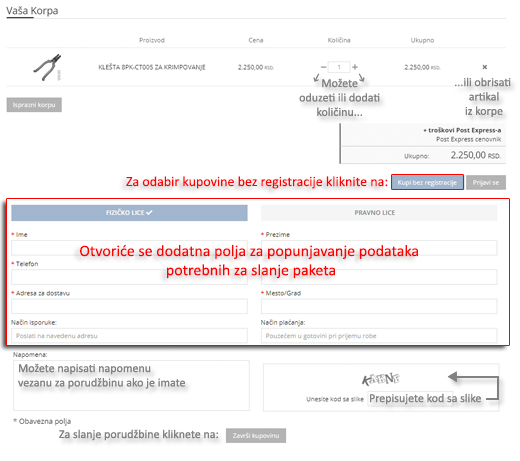Open the Način isporuke dropdown
The image size is (520, 461).
click(129, 336)
